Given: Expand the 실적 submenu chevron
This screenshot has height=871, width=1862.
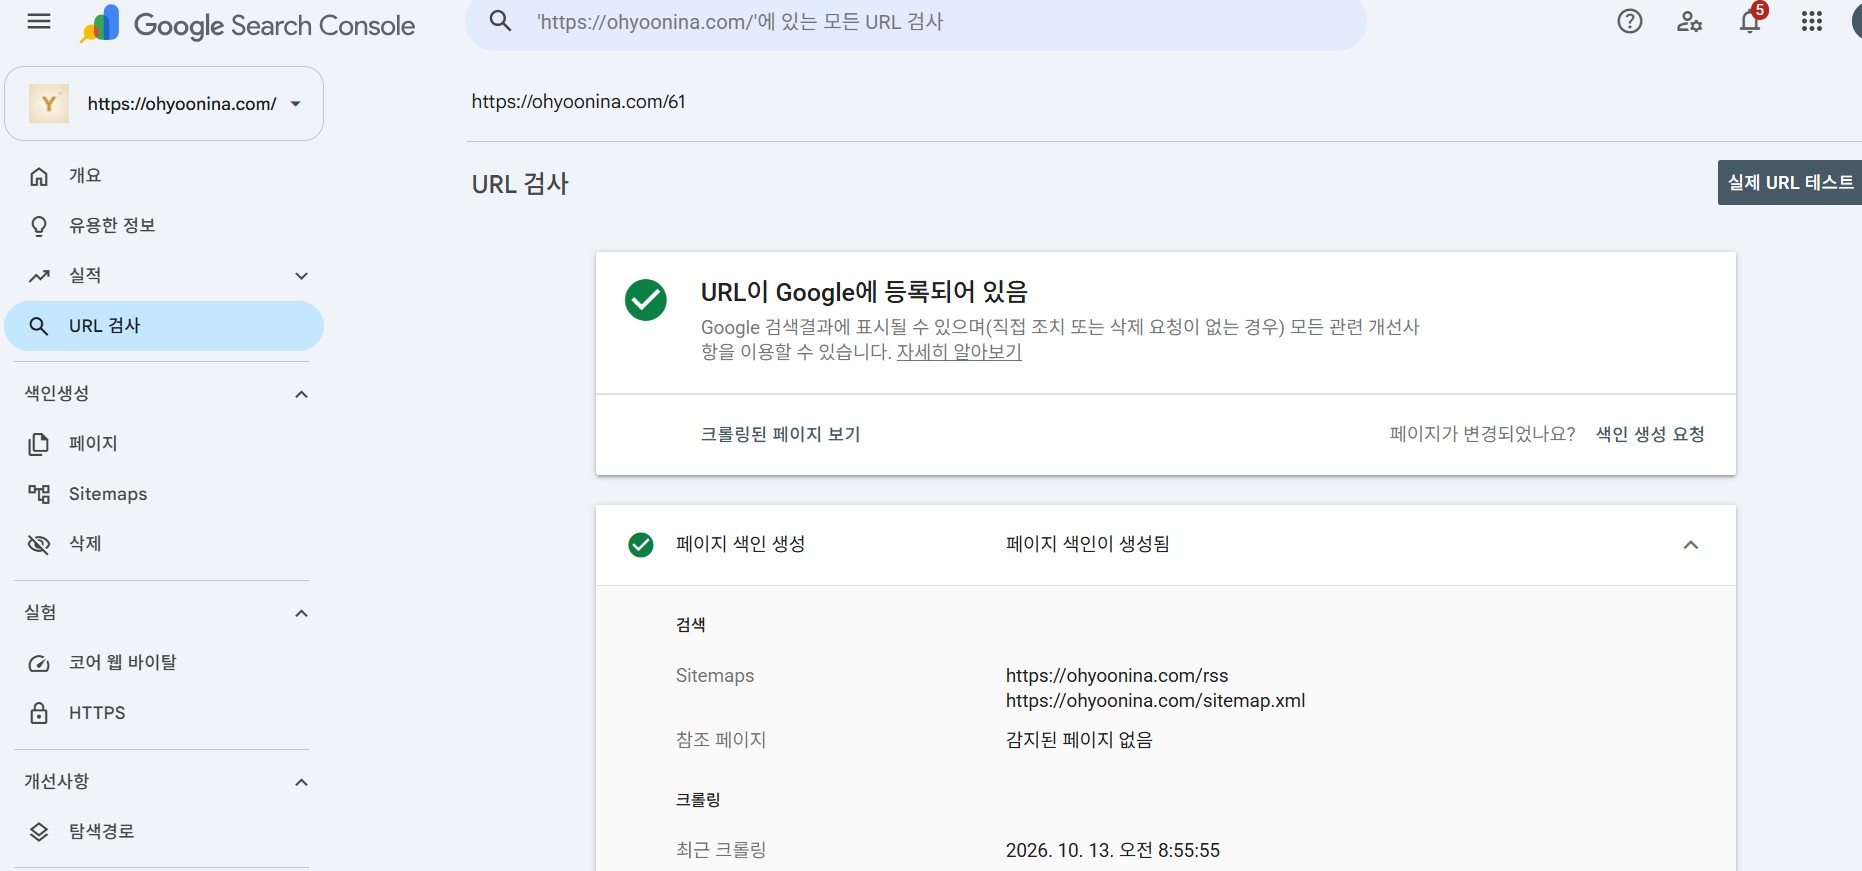Looking at the screenshot, I should point(302,276).
